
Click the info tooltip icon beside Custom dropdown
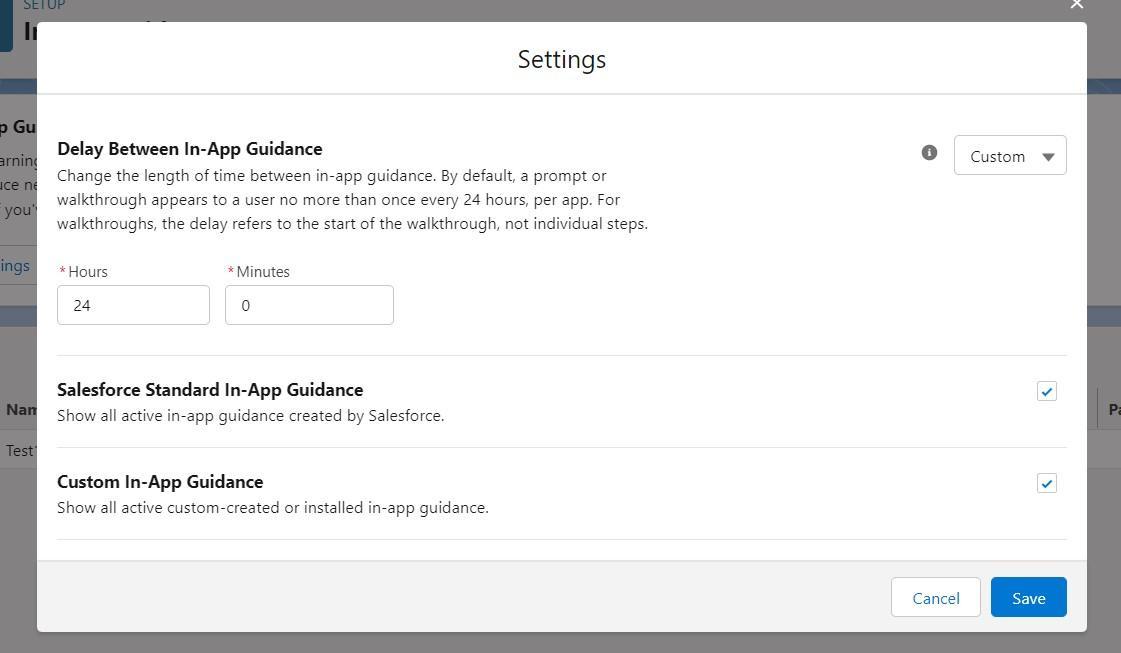(x=929, y=153)
